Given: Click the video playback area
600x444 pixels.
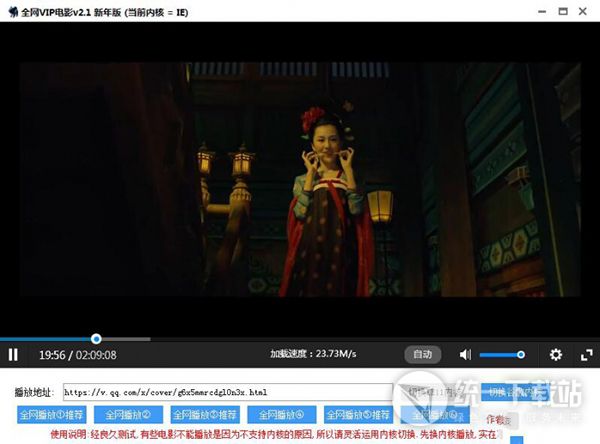Looking at the screenshot, I should [300, 180].
